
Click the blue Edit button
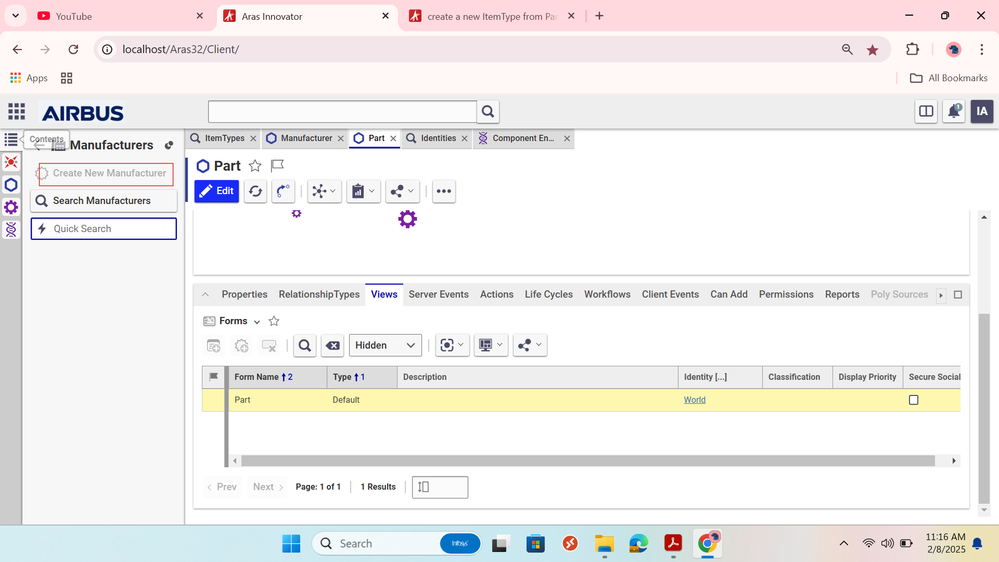pyautogui.click(x=217, y=191)
